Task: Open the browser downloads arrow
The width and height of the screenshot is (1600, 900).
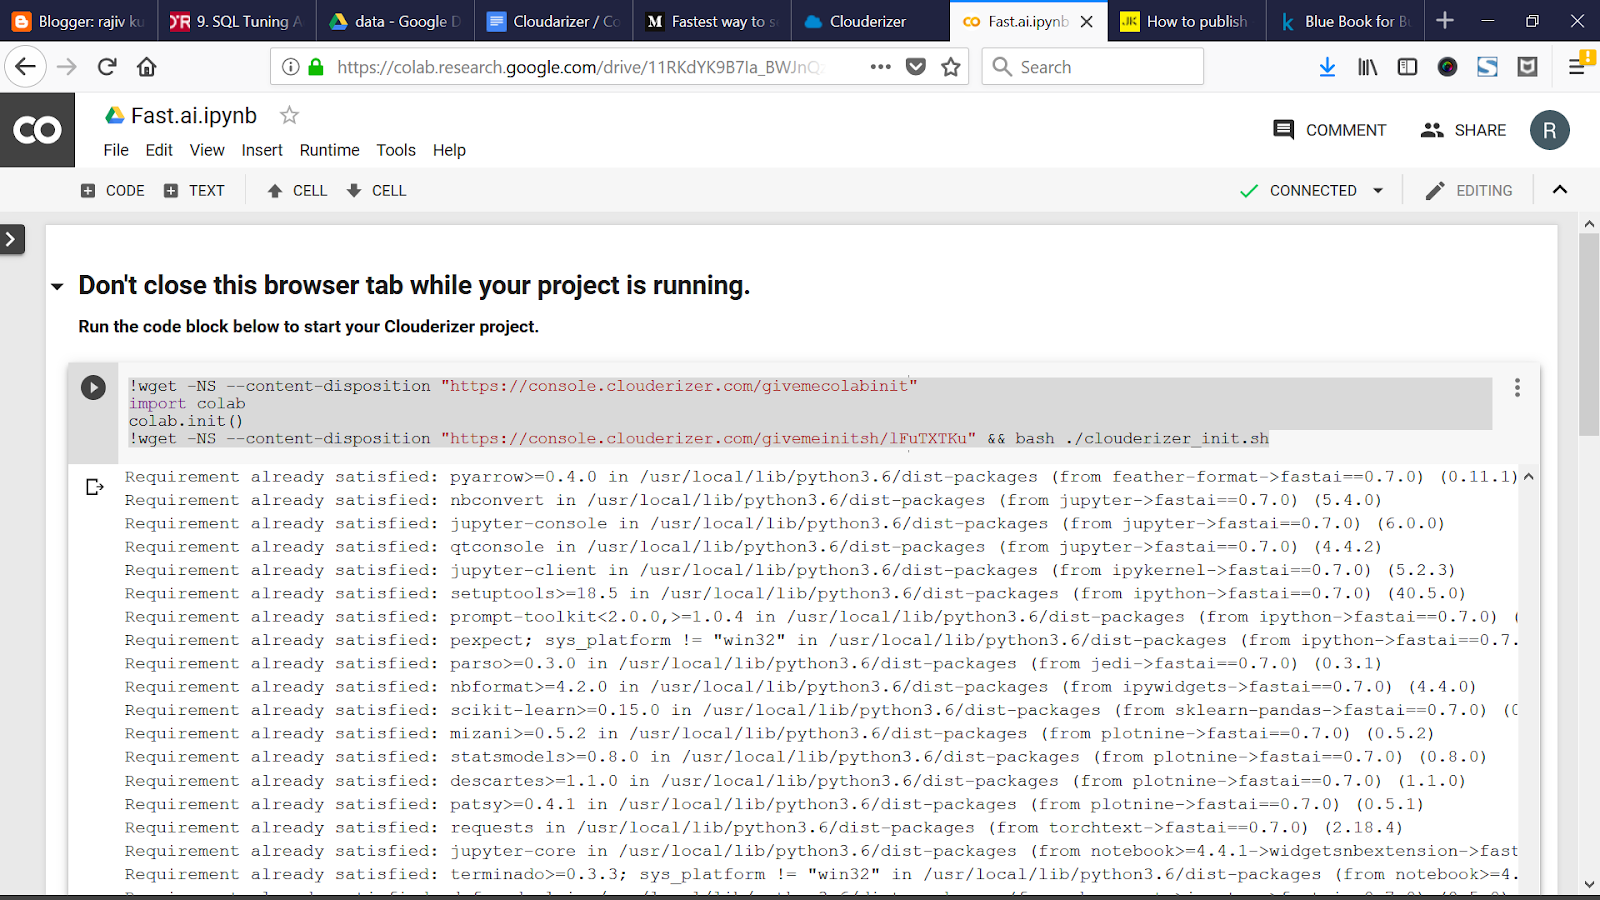Action: (1327, 67)
